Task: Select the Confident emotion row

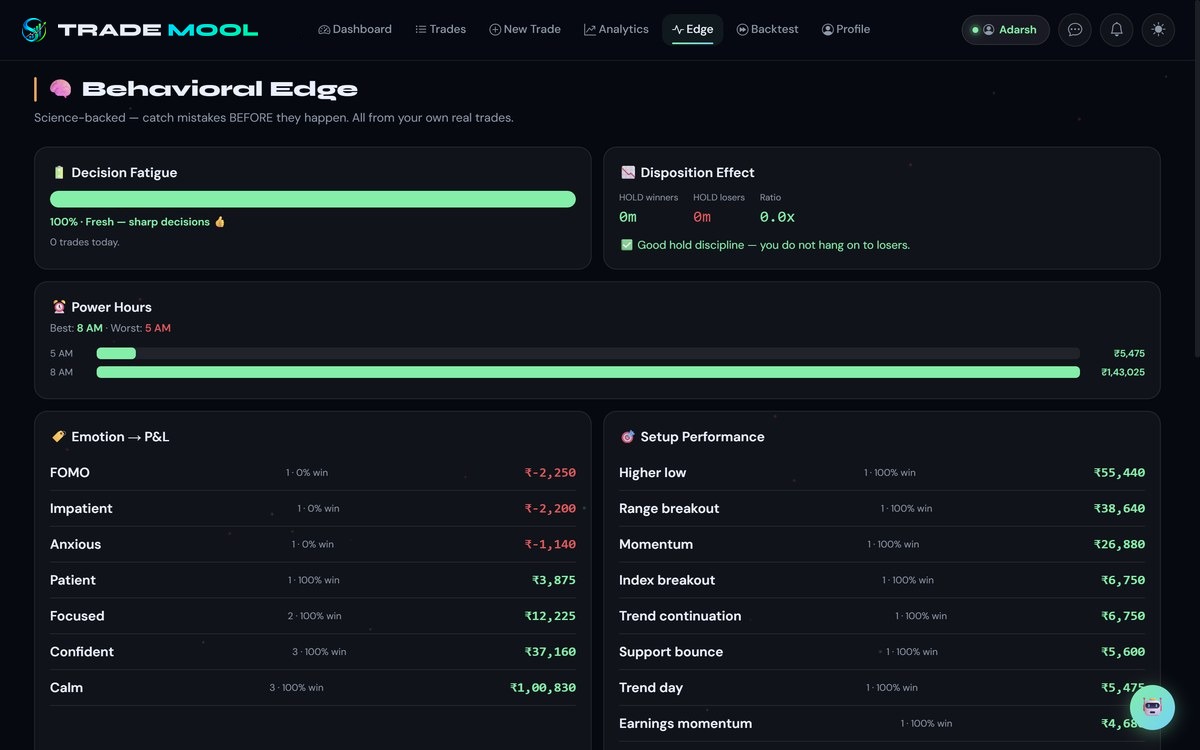Action: click(x=313, y=652)
